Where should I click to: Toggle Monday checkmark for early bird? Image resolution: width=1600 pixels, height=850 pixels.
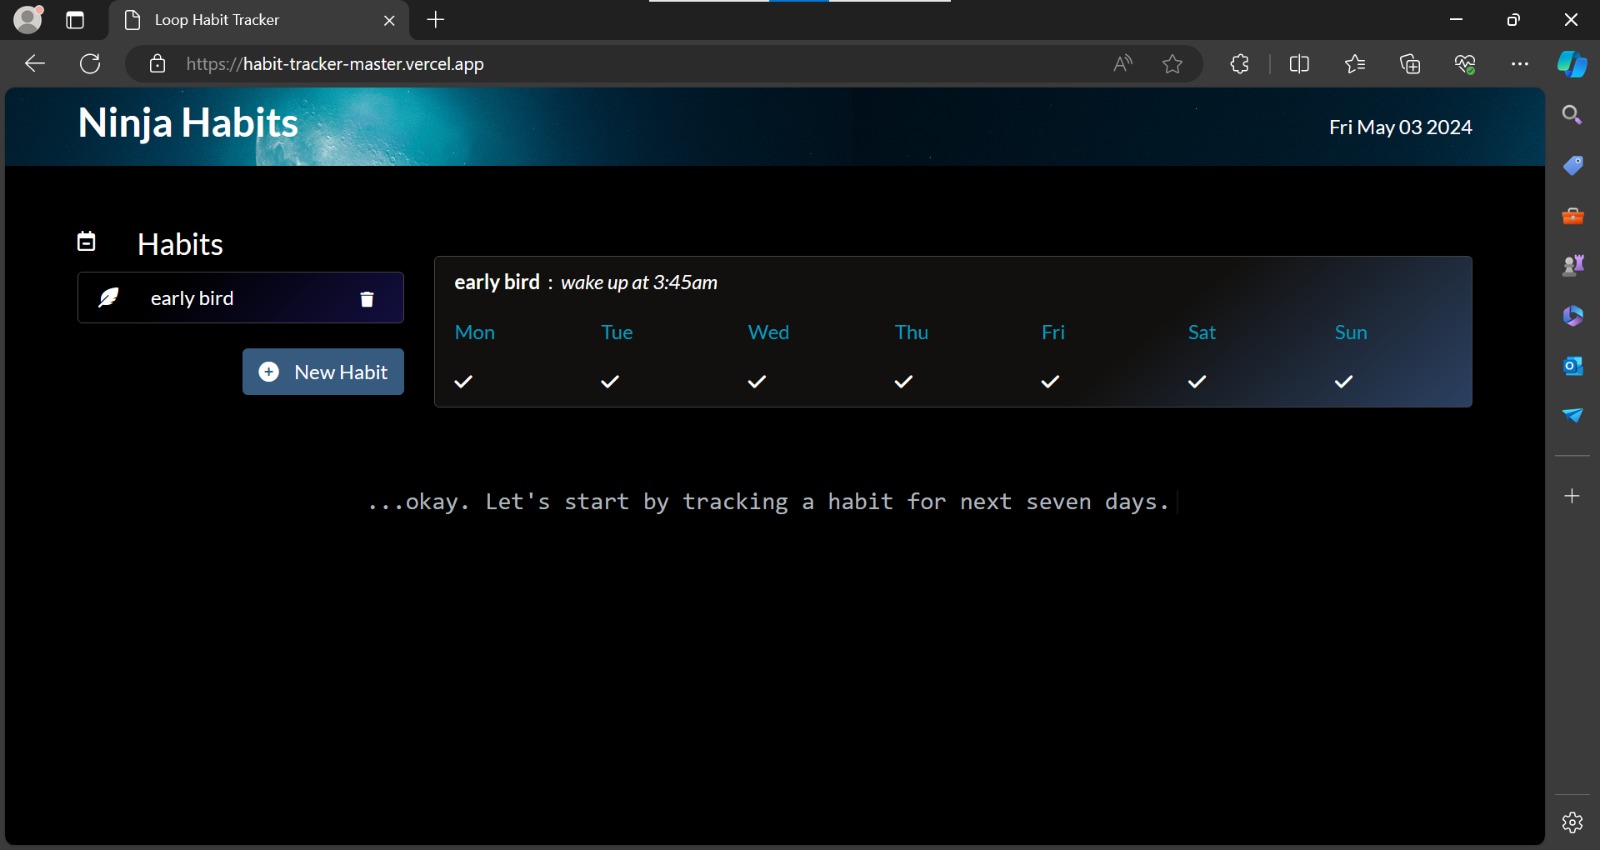click(464, 381)
